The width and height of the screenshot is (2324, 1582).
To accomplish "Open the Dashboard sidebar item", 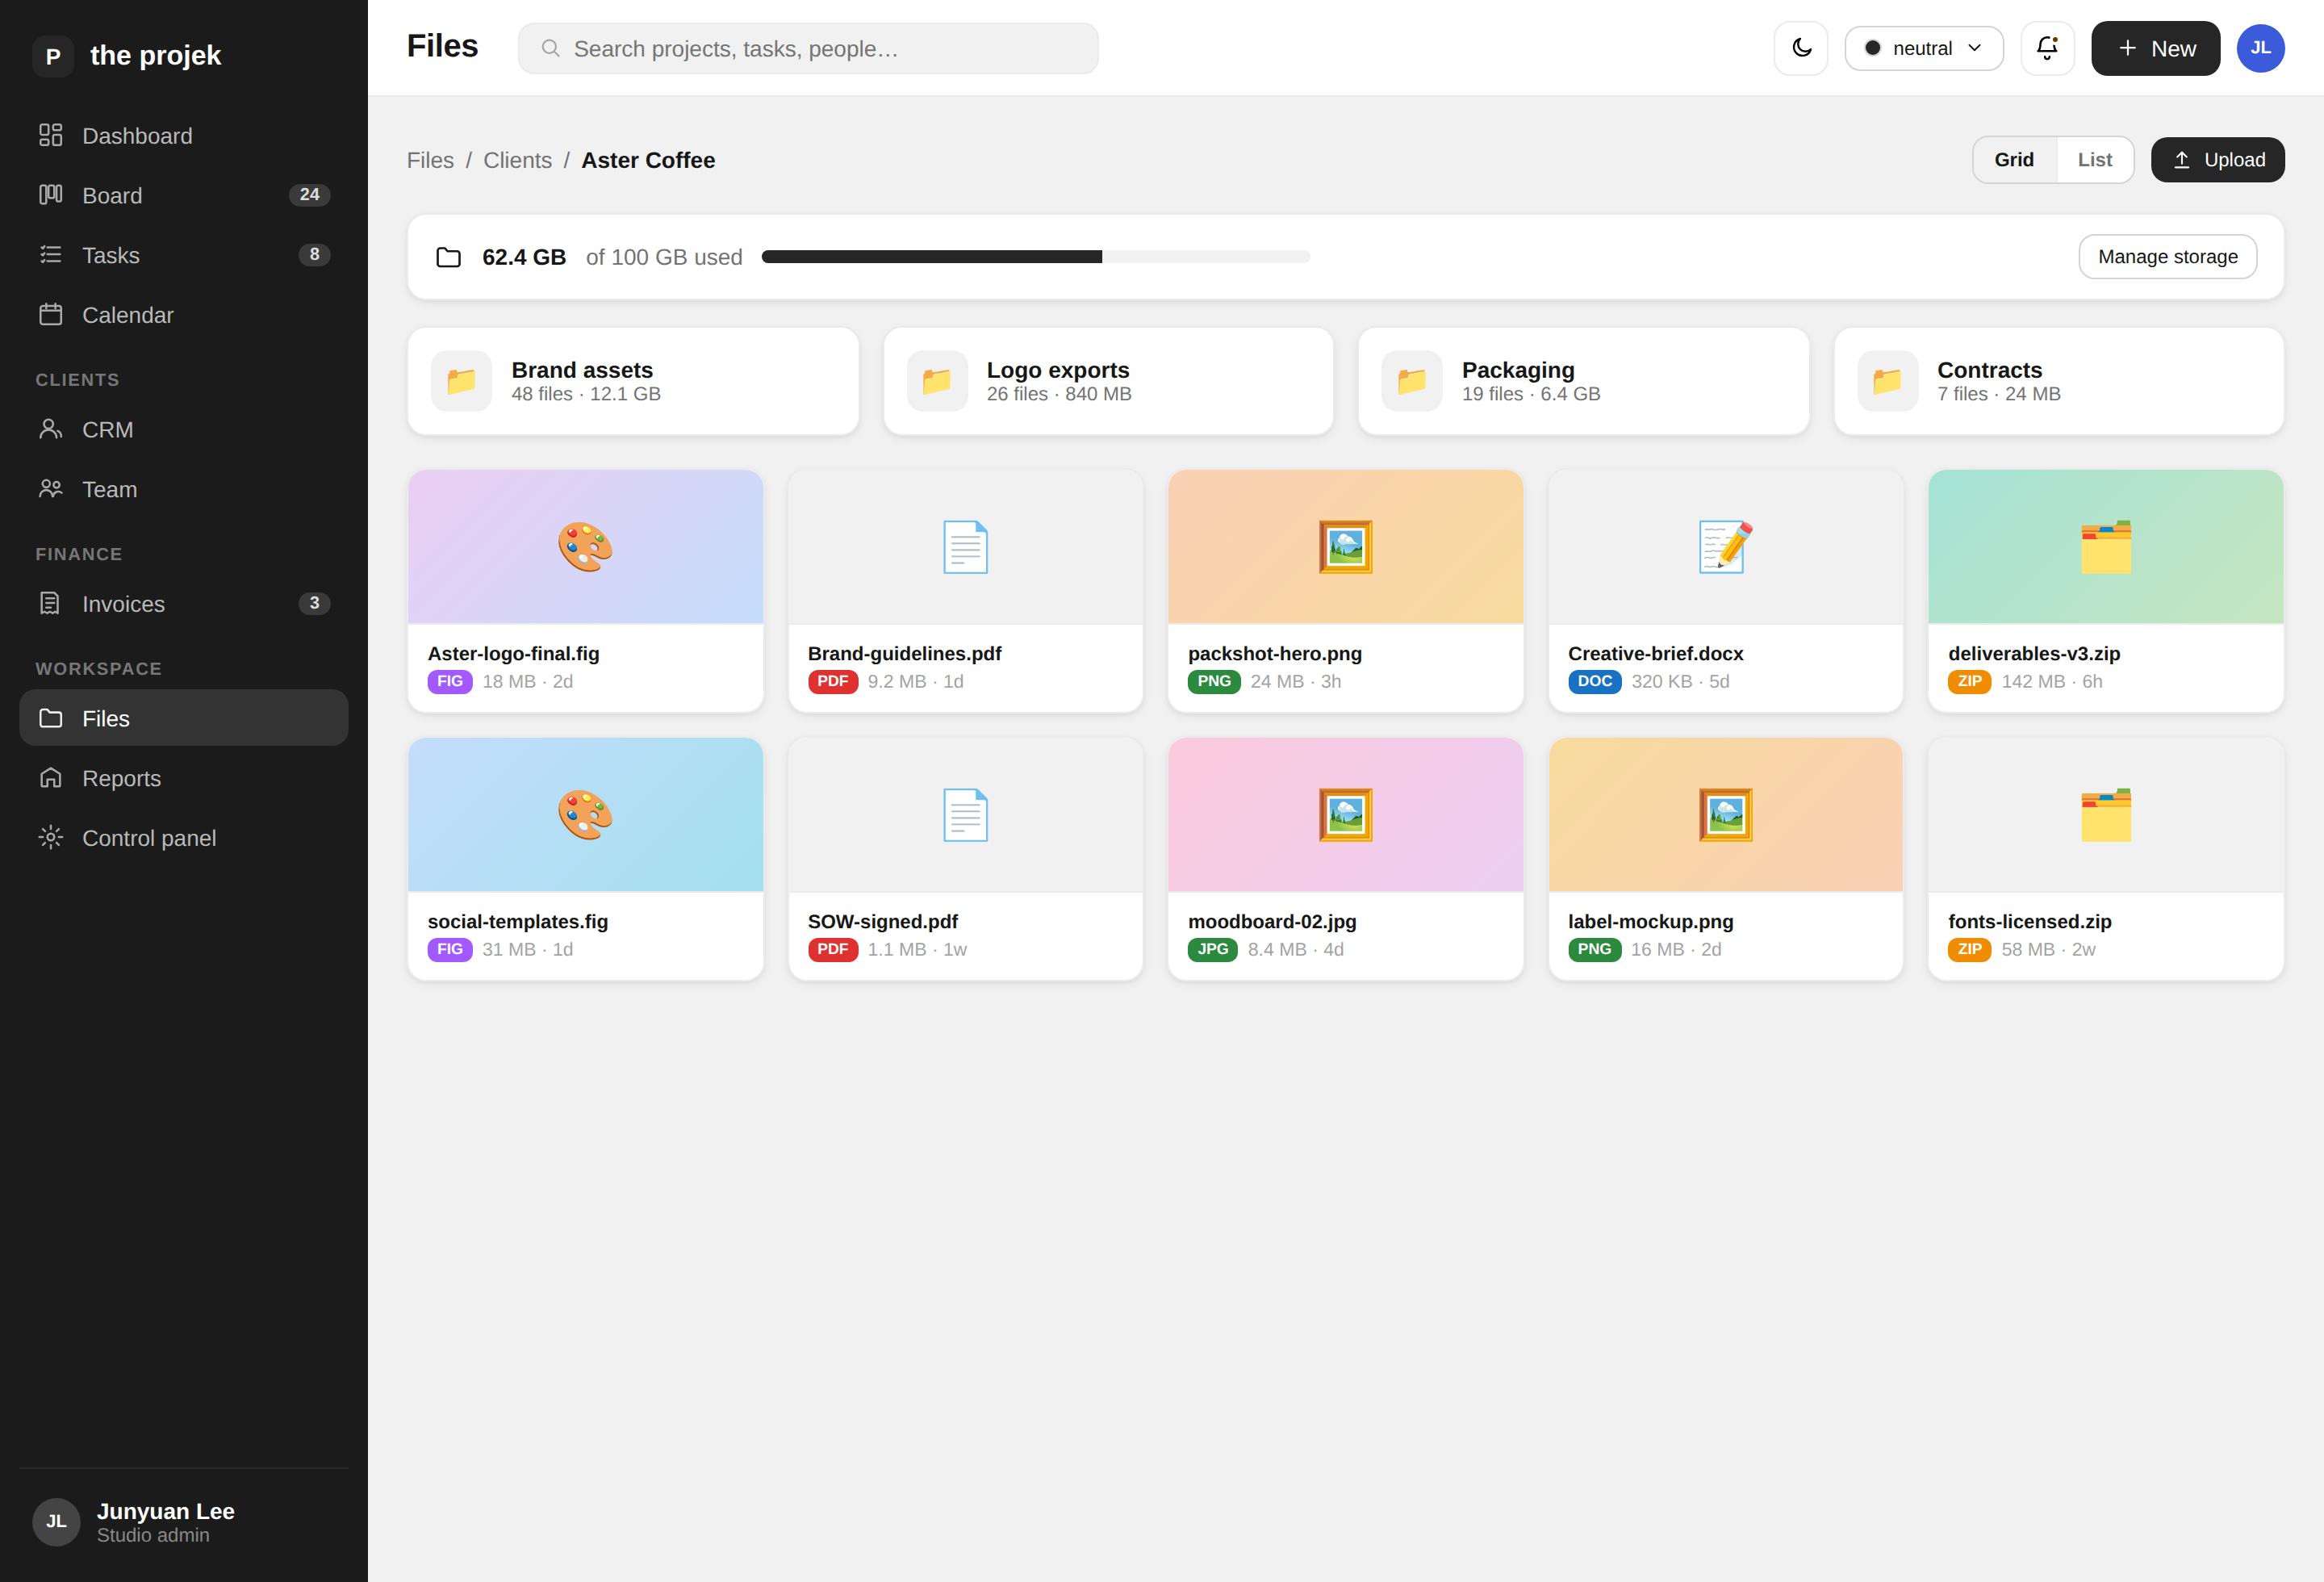I will tap(184, 136).
